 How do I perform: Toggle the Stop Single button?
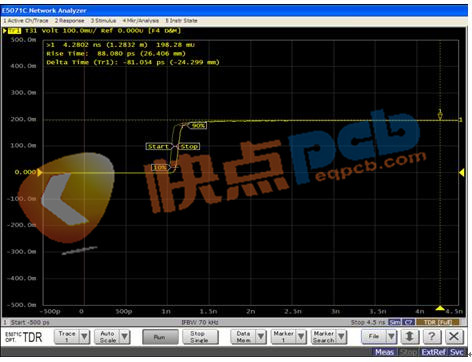[x=200, y=337]
